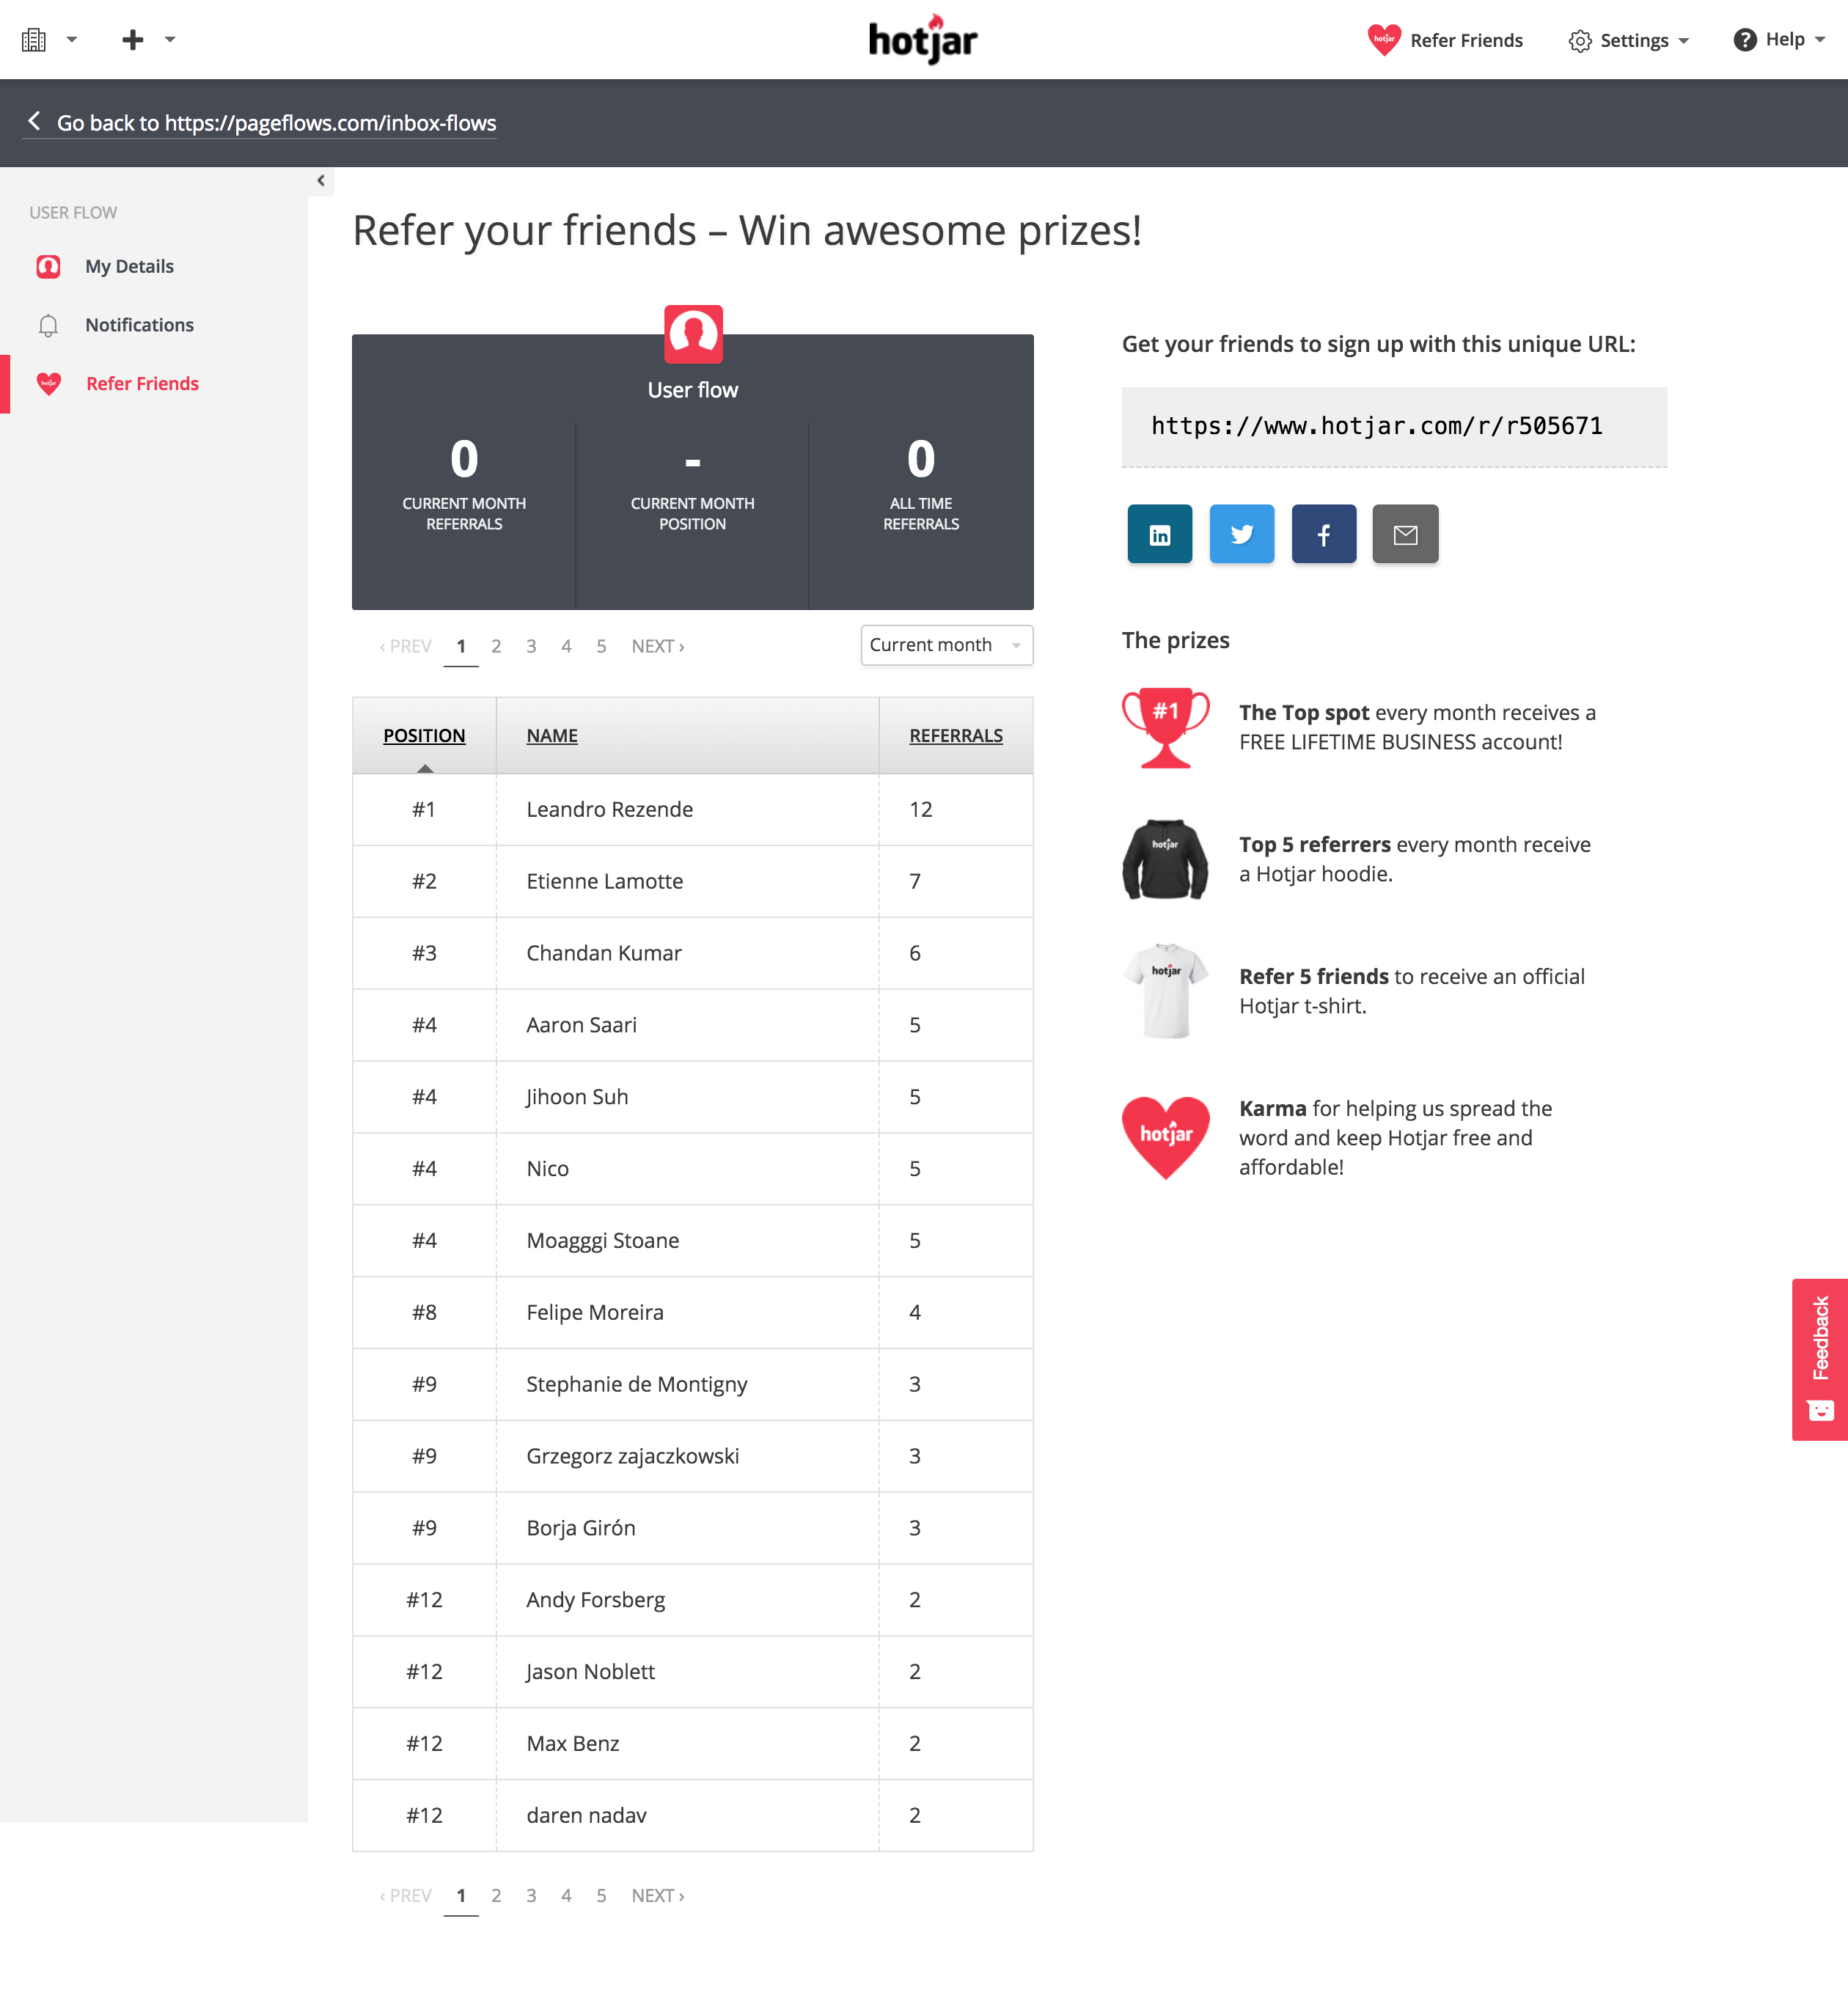Share the referral via LinkedIn
Image resolution: width=1848 pixels, height=1990 pixels.
(x=1160, y=535)
